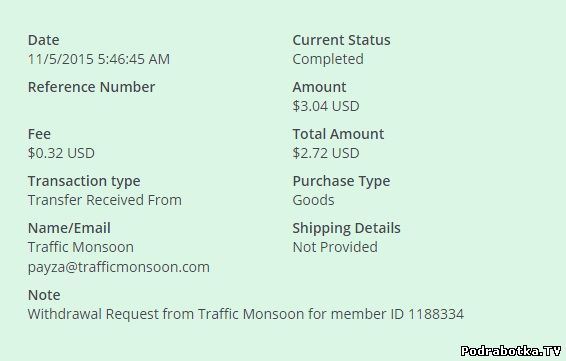Select the $3.04 USD amount
566x361 pixels.
click(326, 106)
